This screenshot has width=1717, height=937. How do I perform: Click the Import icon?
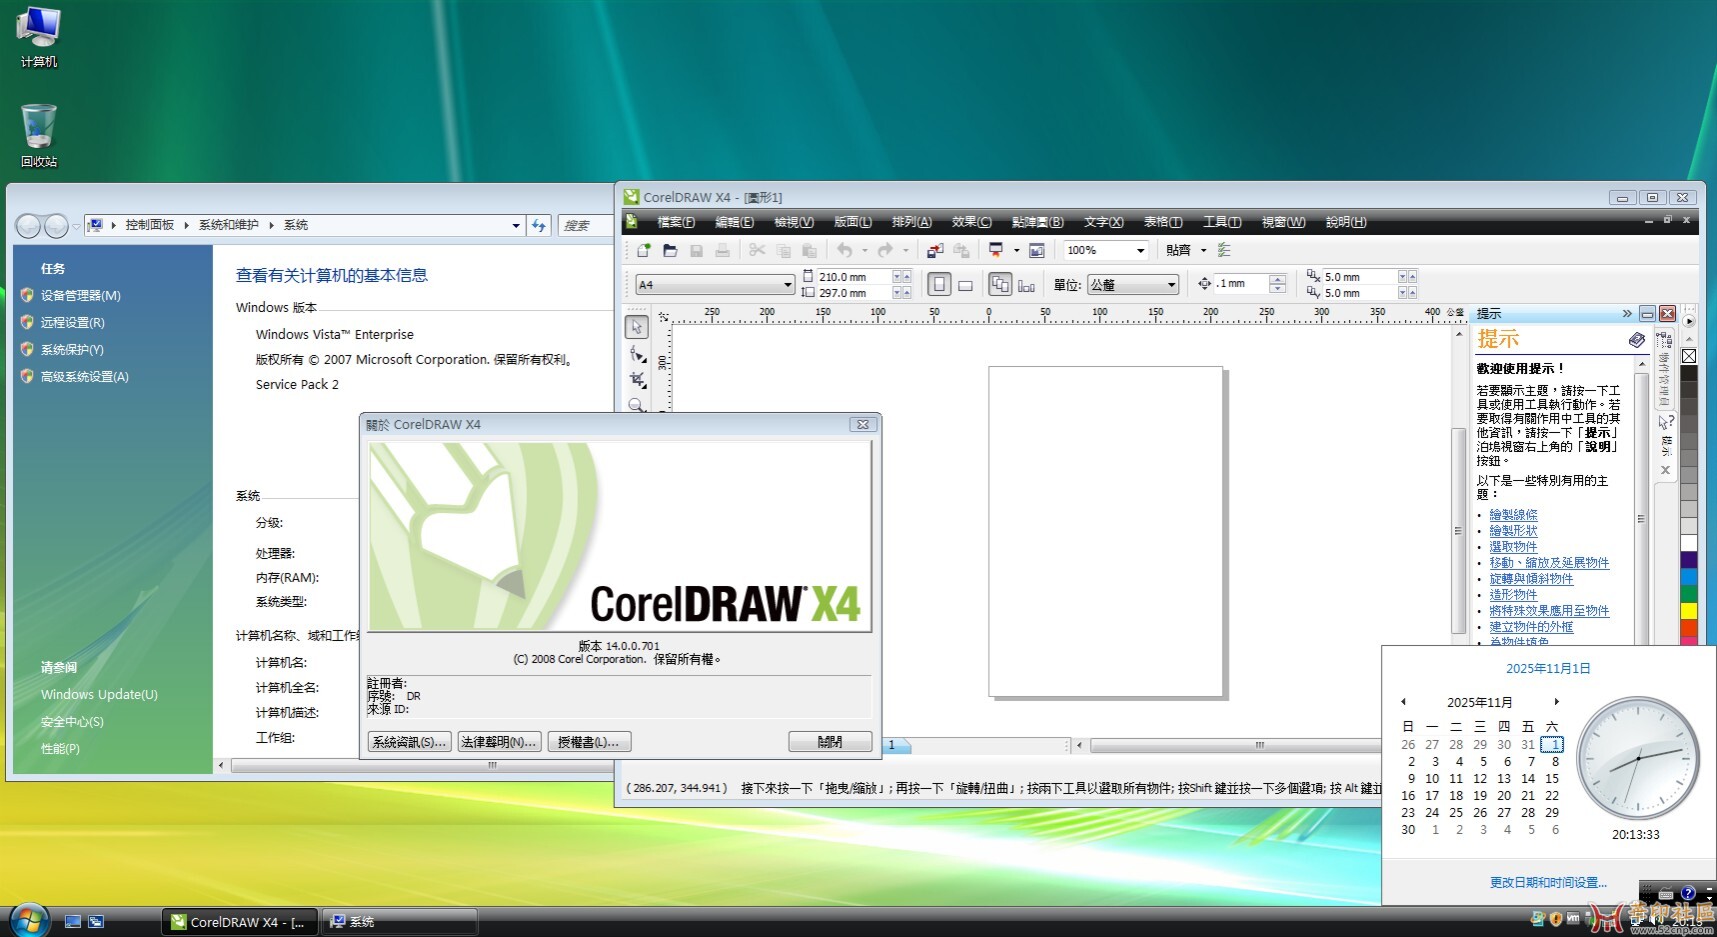tap(936, 250)
